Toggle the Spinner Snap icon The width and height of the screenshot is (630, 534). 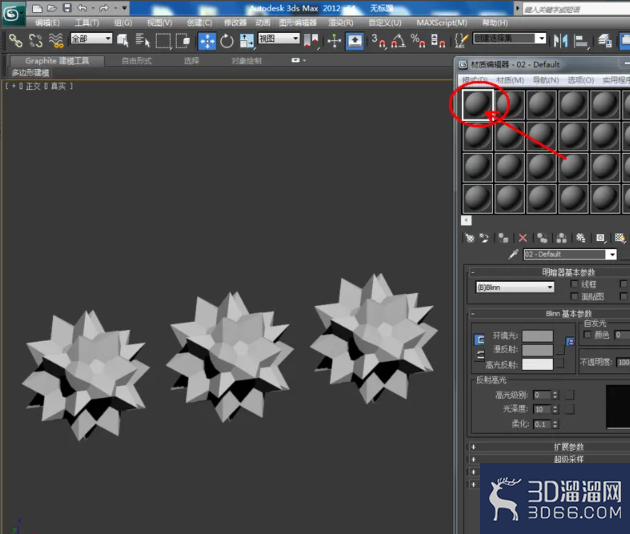click(438, 41)
